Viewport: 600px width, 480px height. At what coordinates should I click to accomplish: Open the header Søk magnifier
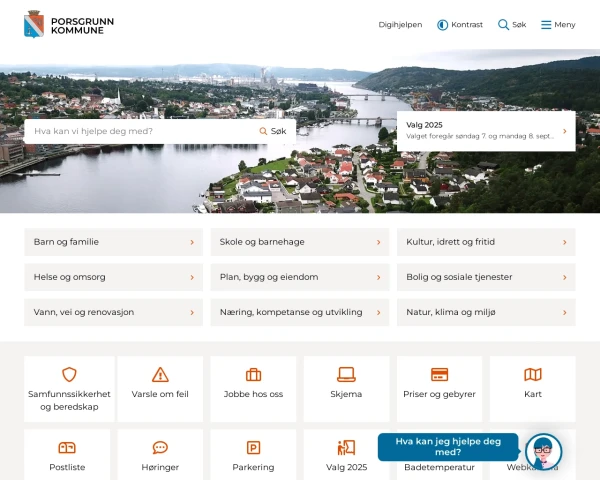coord(512,25)
